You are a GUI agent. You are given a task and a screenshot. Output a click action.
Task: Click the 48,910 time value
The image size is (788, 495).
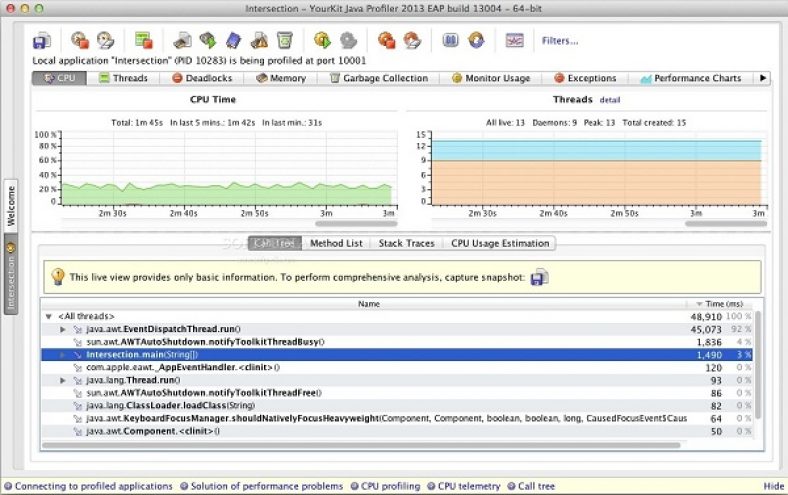click(706, 317)
